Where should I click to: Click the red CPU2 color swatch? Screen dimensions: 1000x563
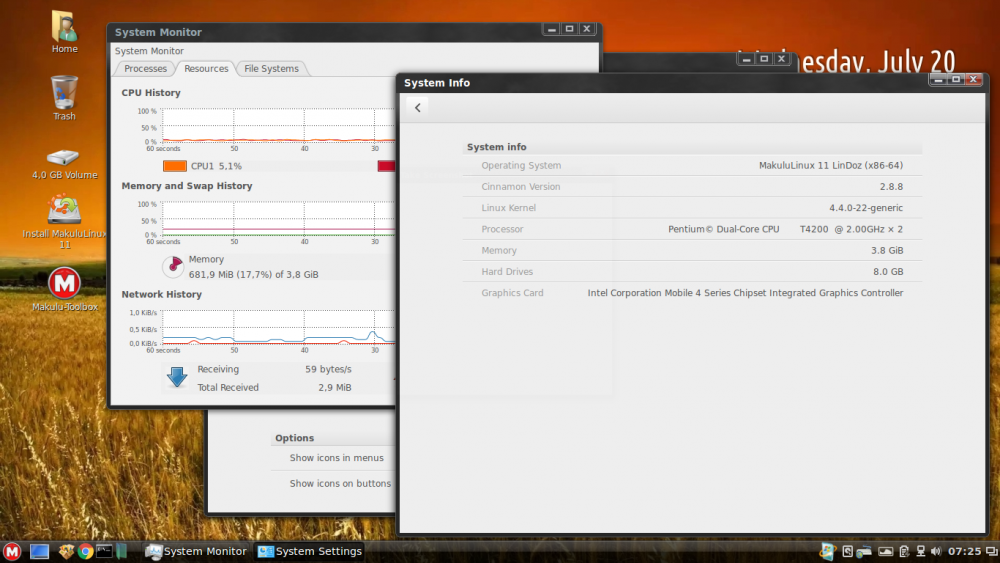pyautogui.click(x=386, y=166)
